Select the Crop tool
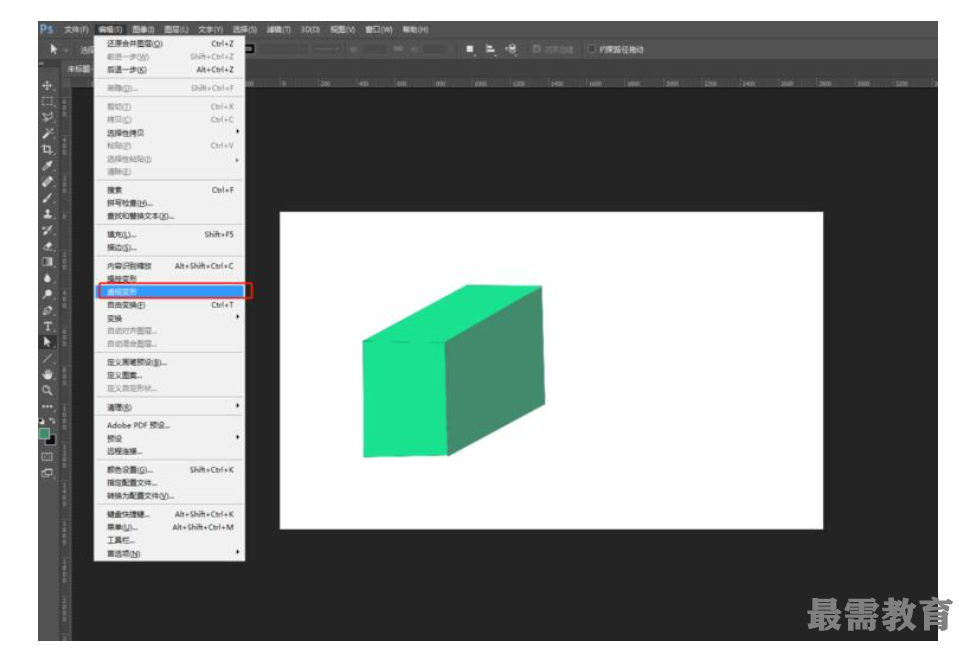Screen dimensions: 959x654 [47, 149]
